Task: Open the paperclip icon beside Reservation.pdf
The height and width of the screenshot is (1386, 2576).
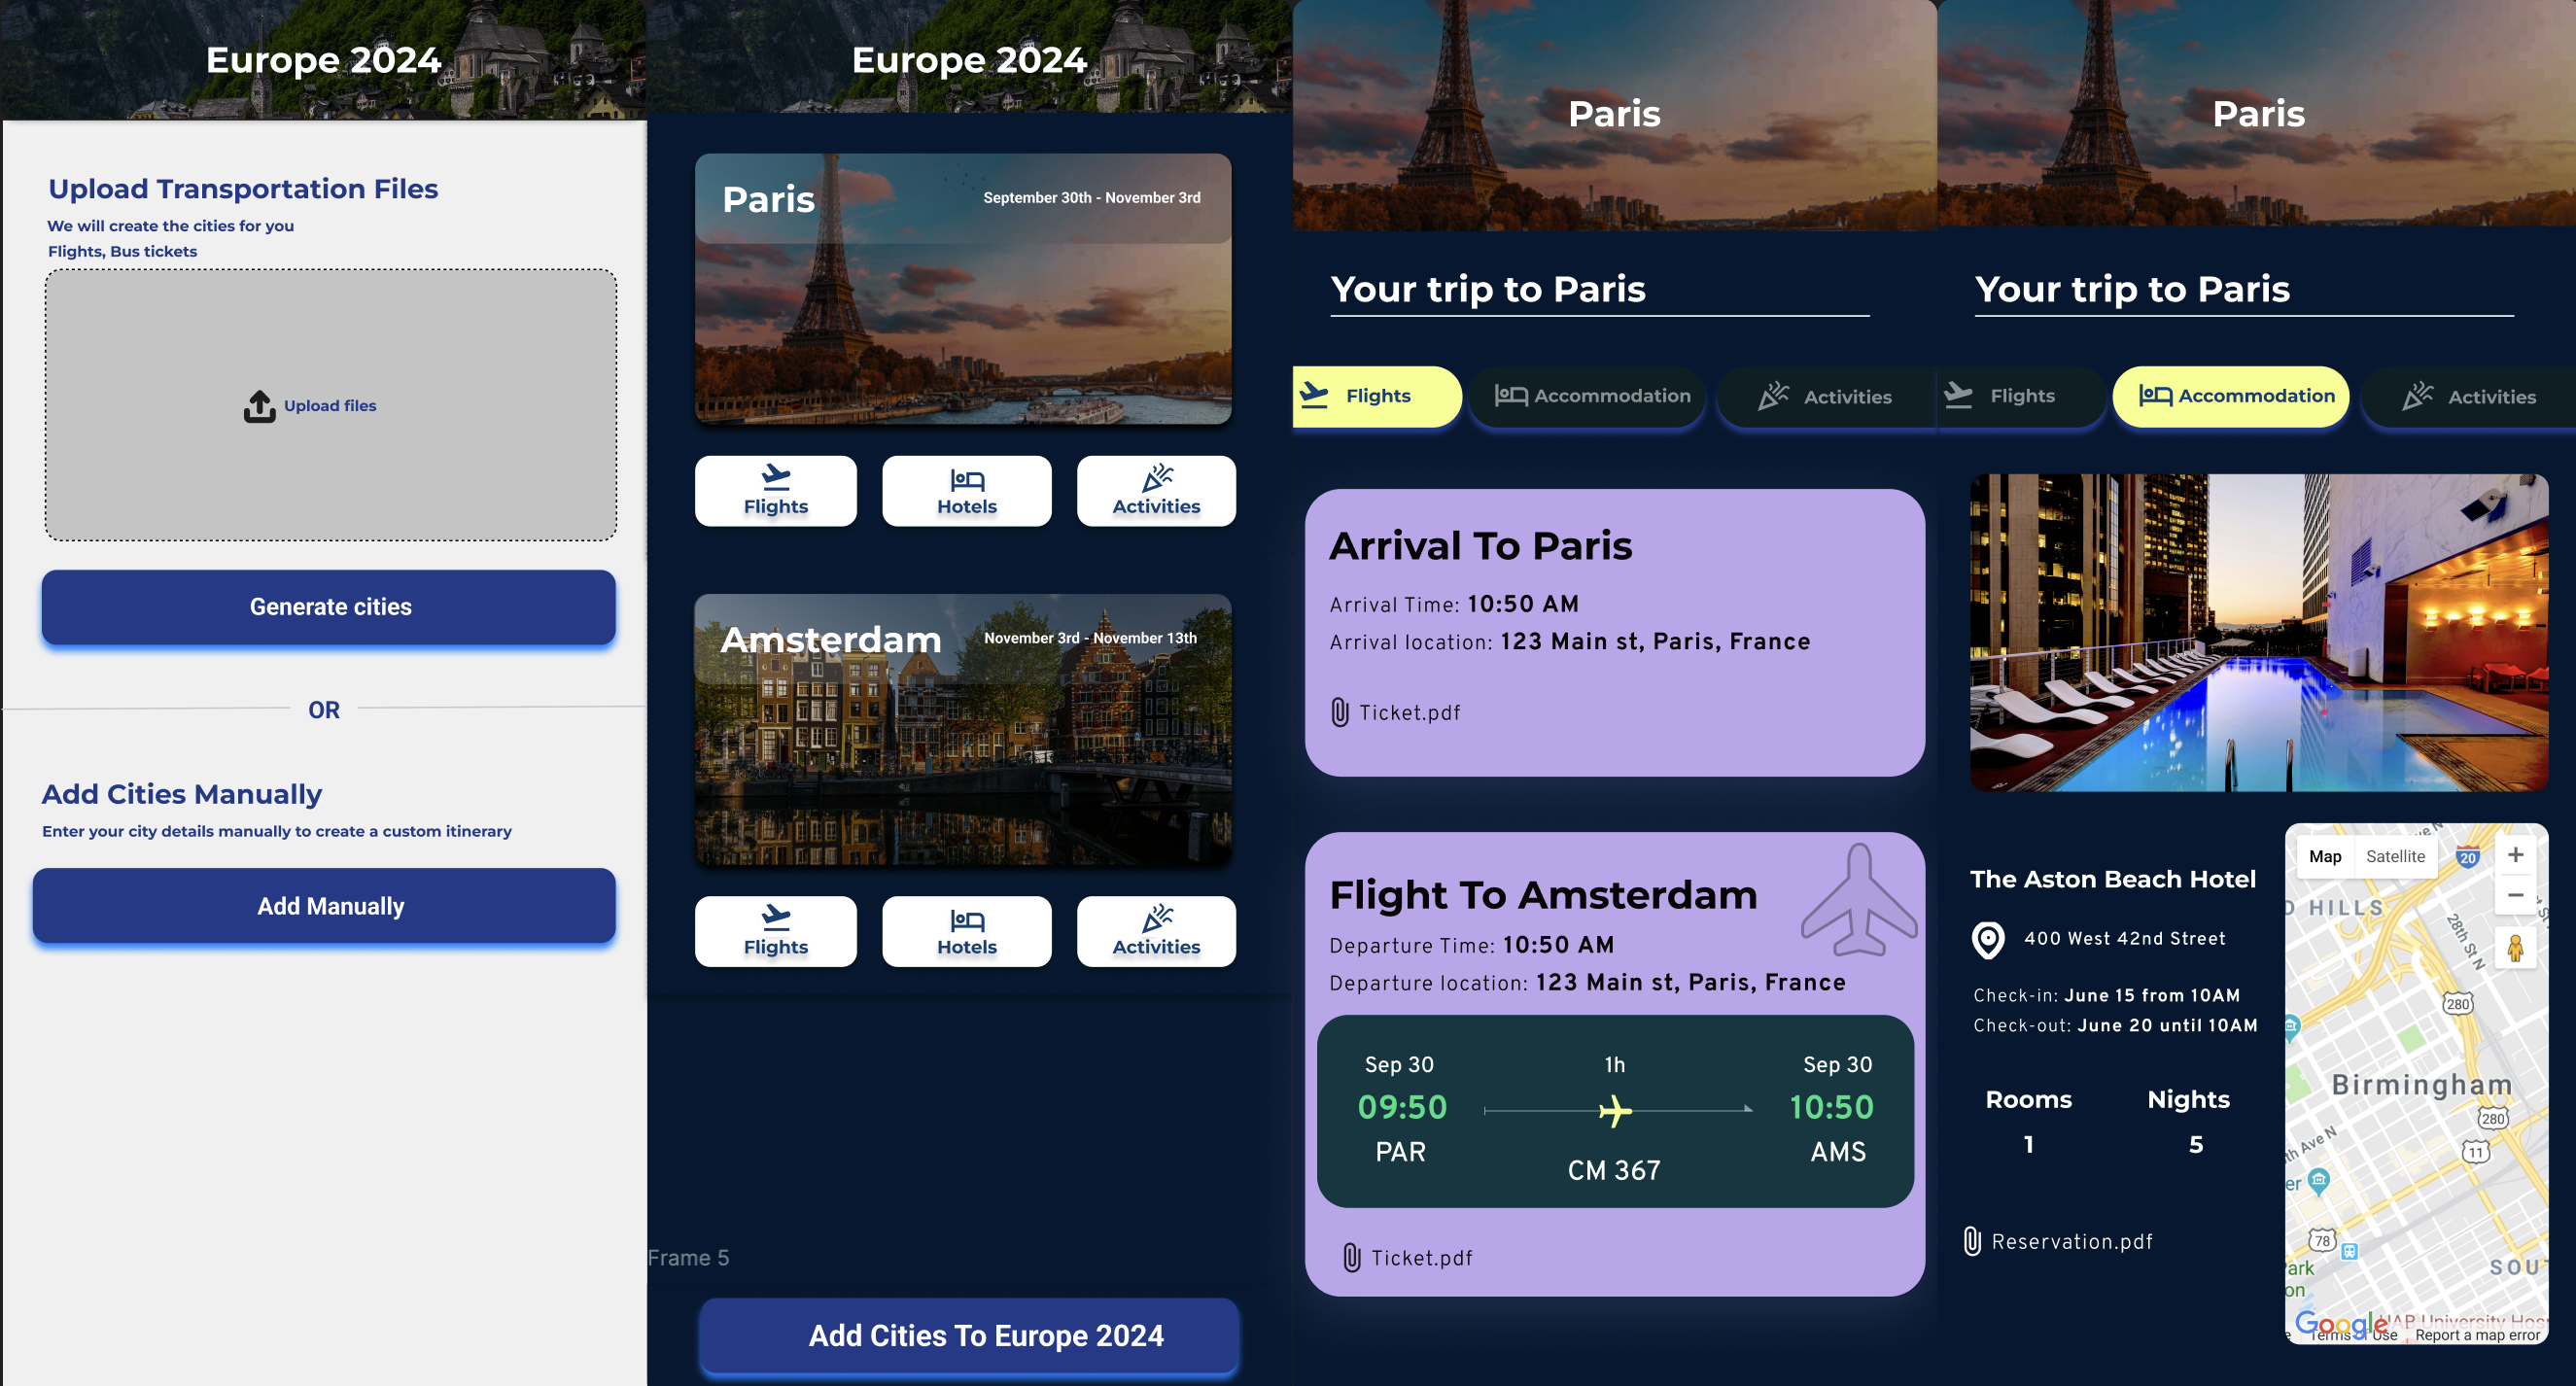Action: [1972, 1241]
